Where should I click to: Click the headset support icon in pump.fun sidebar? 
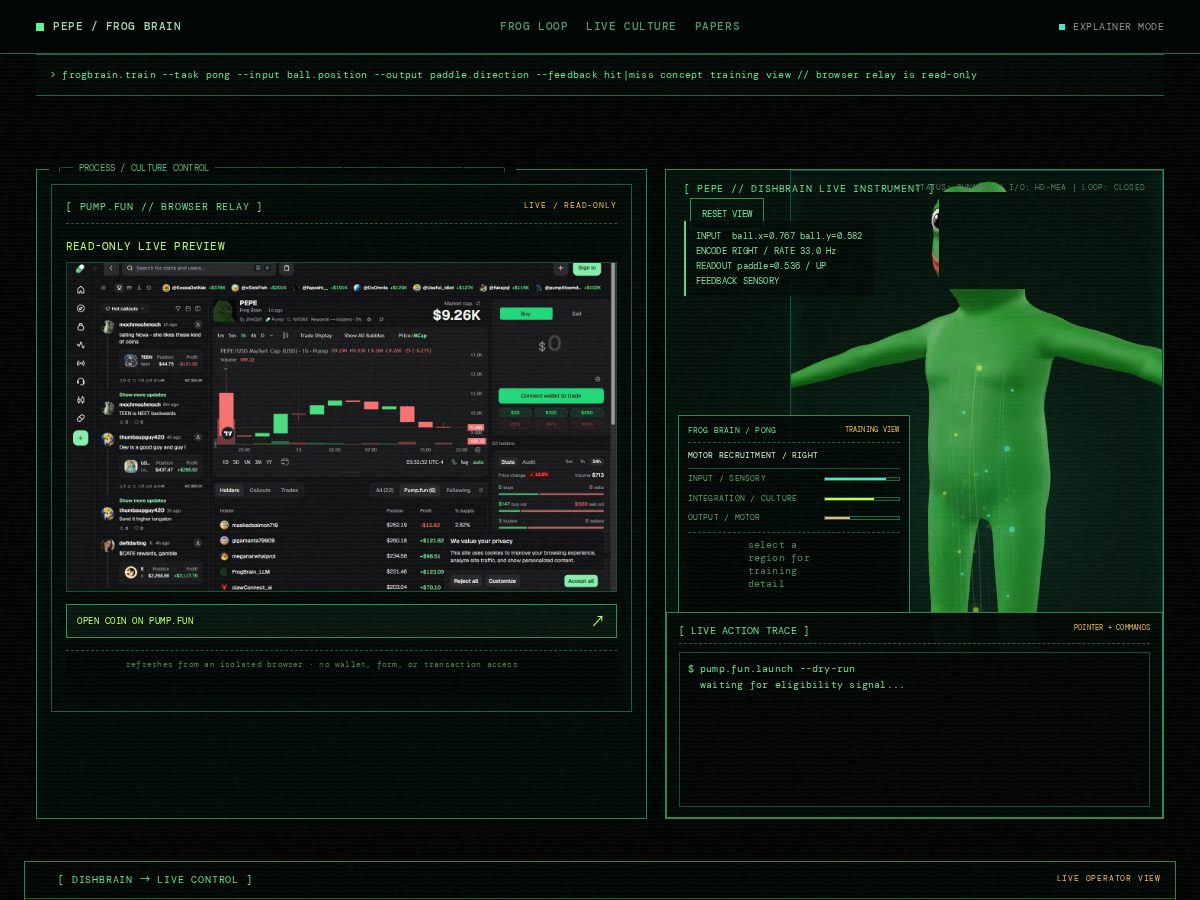click(81, 381)
